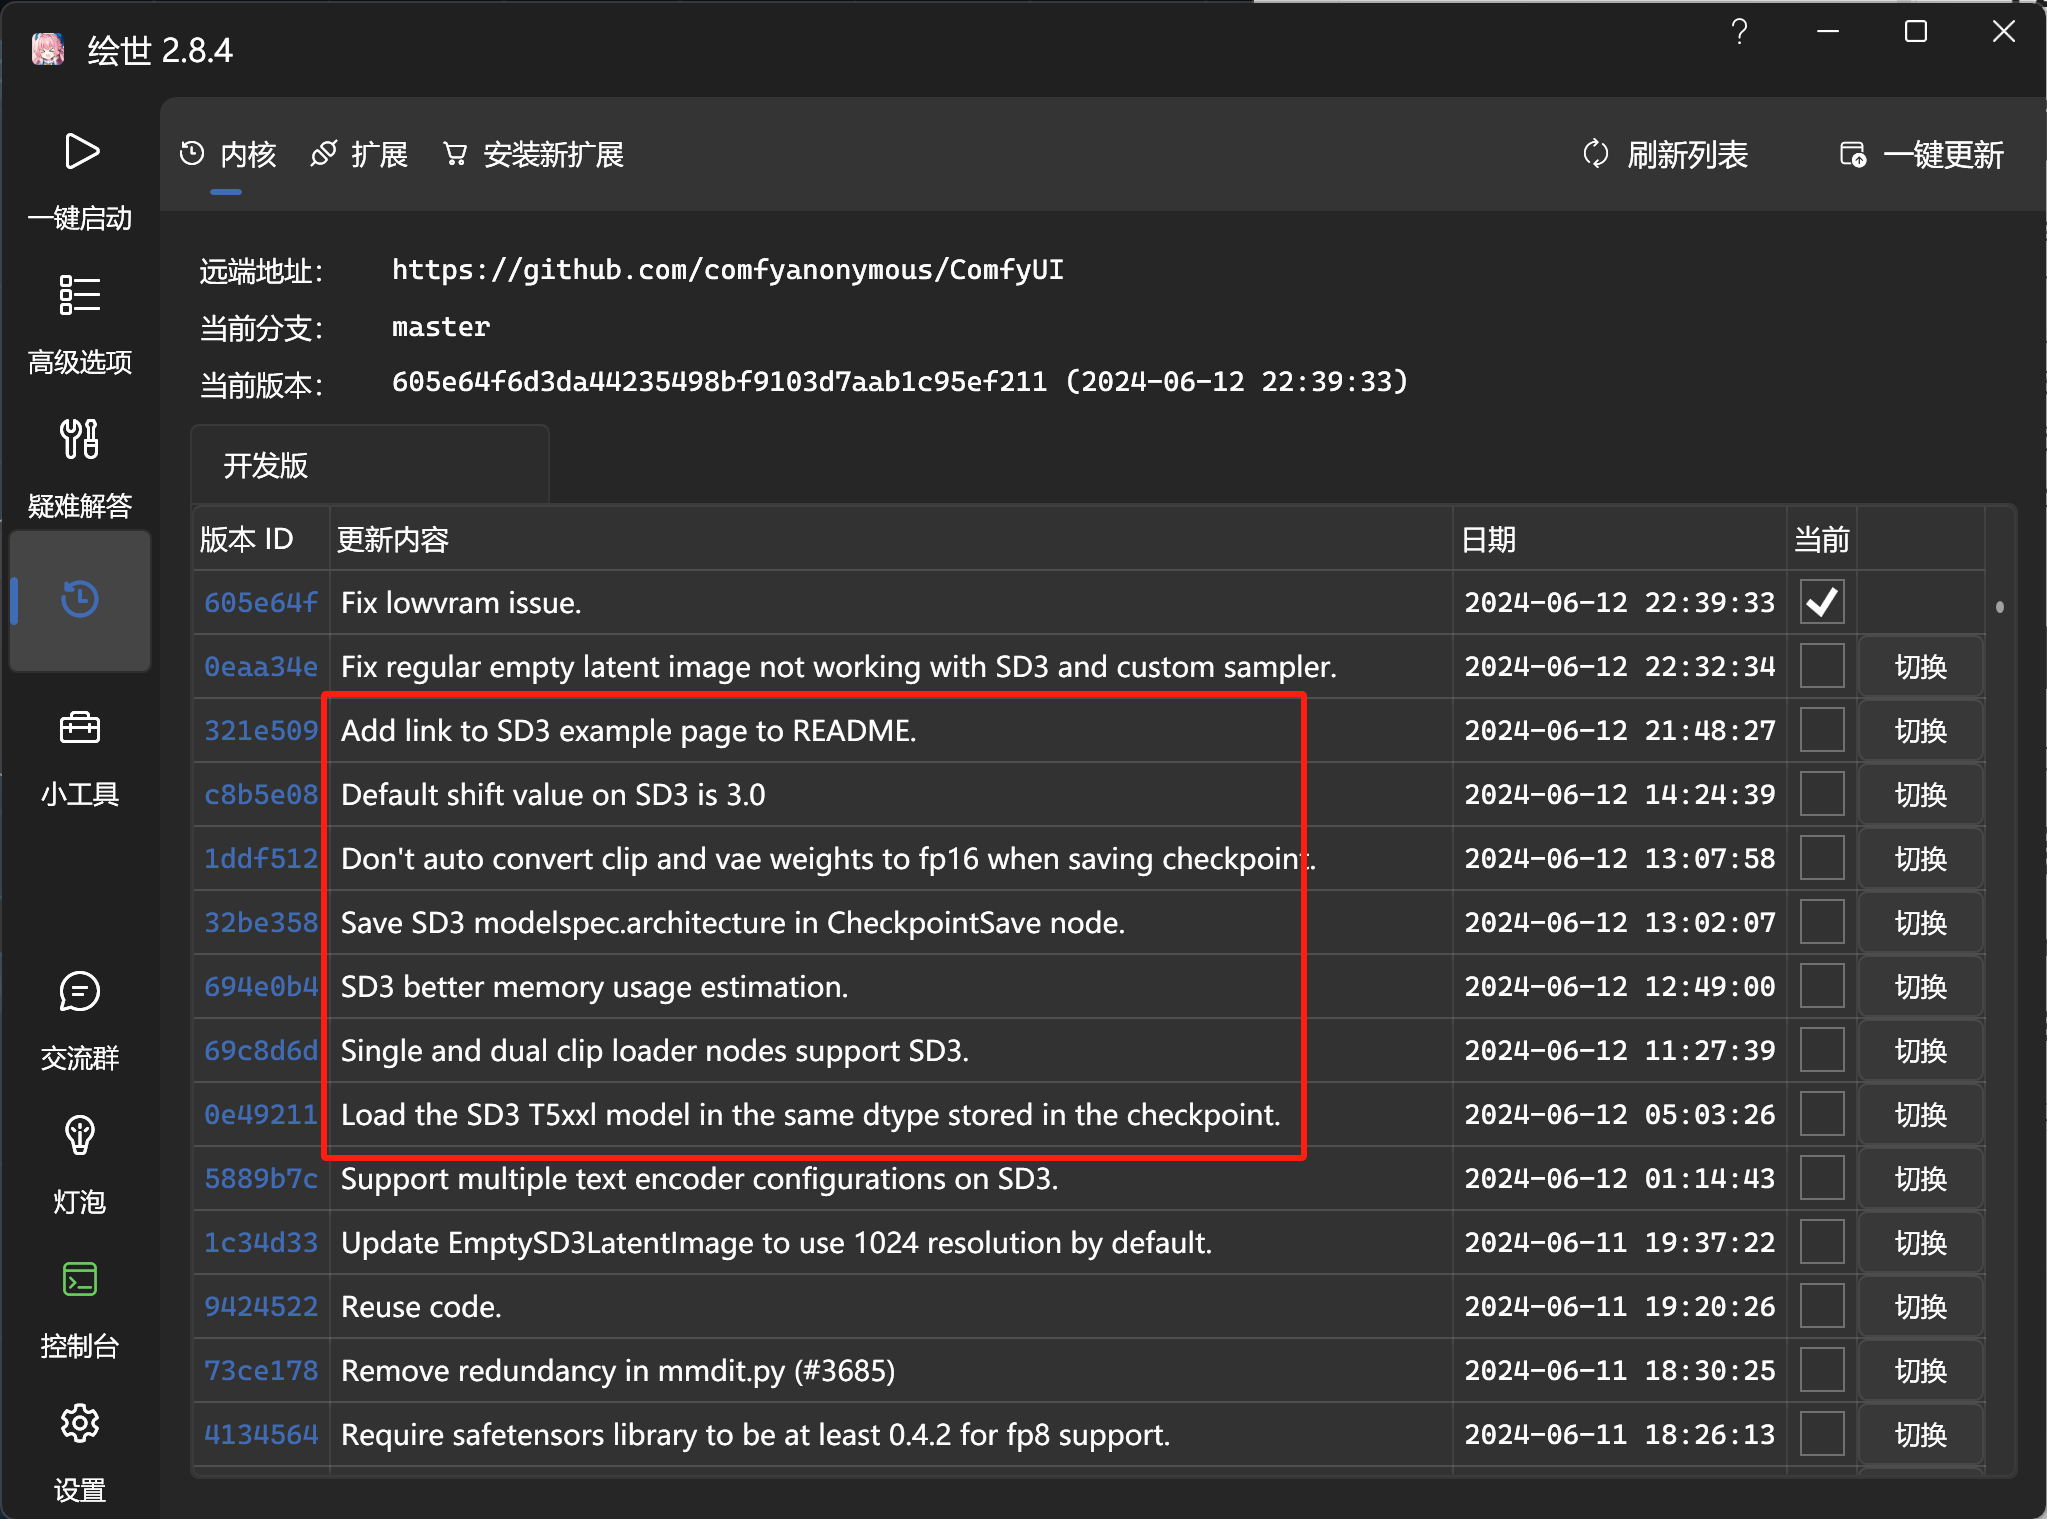The height and width of the screenshot is (1519, 2047).
Task: Check the box for version 321e509
Action: 1822,730
